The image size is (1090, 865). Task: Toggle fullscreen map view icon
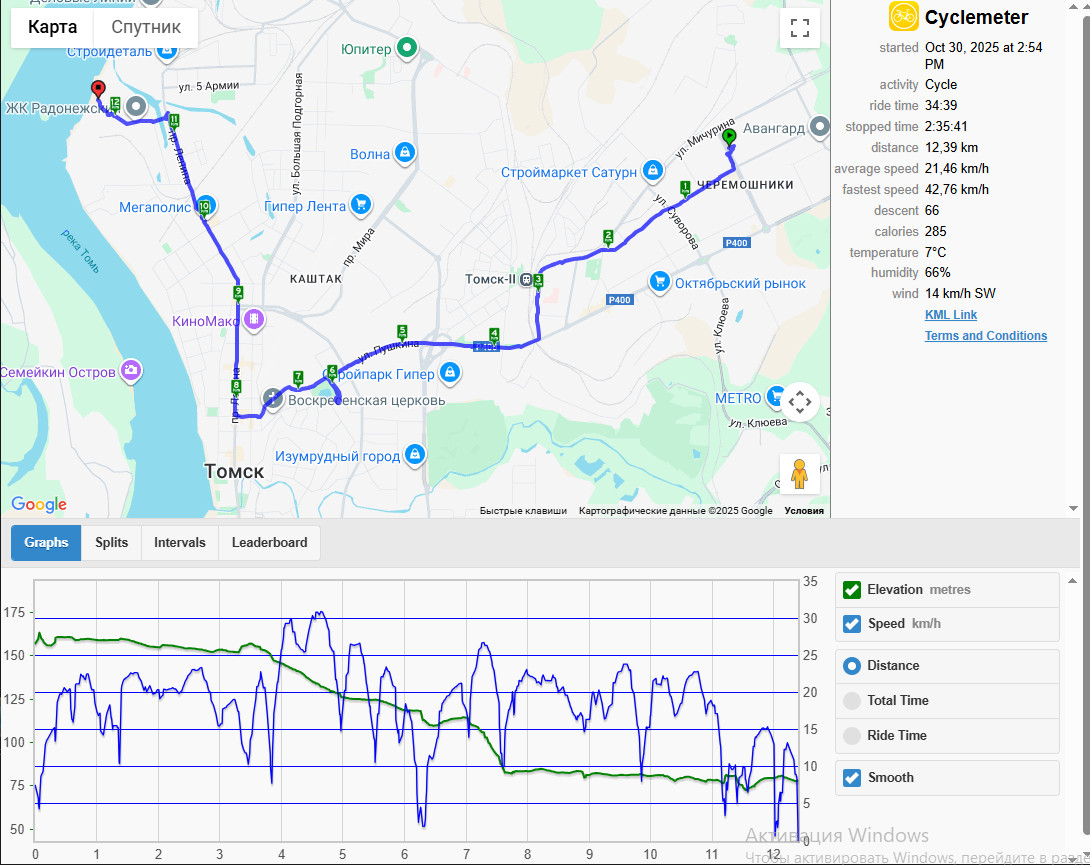point(799,29)
